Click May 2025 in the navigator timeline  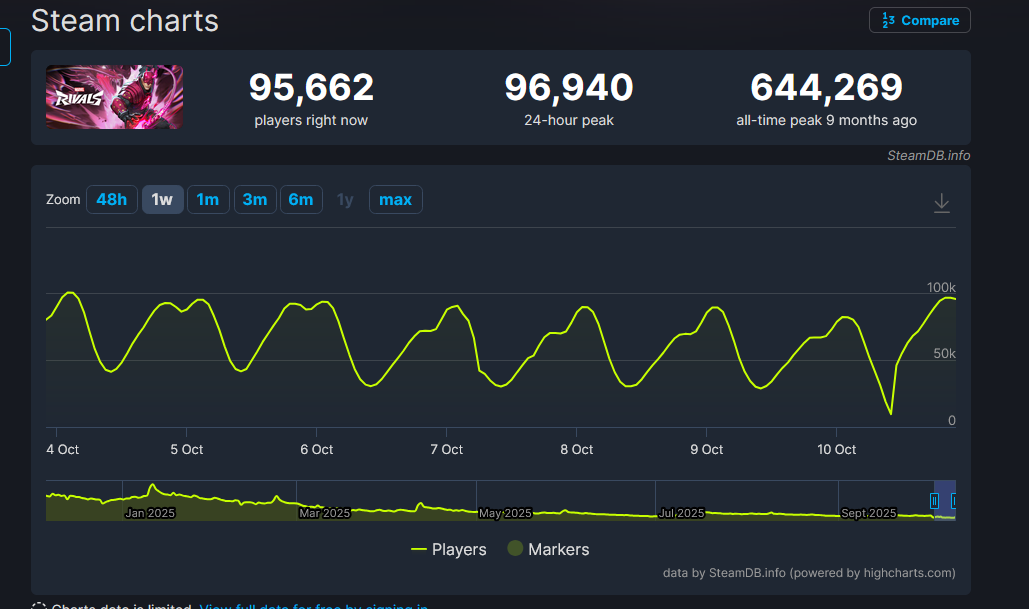[505, 513]
